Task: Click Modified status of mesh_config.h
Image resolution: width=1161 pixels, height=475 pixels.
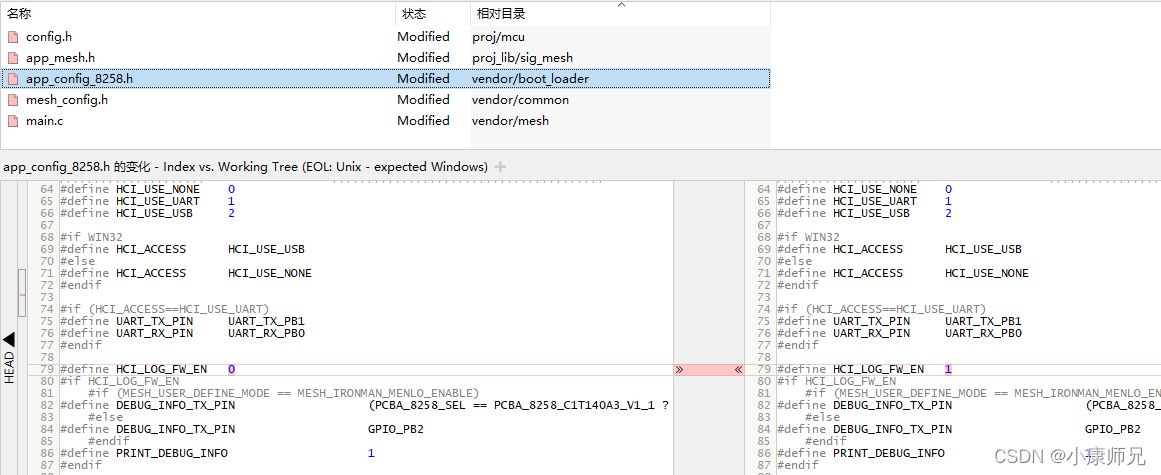Action: [x=423, y=99]
